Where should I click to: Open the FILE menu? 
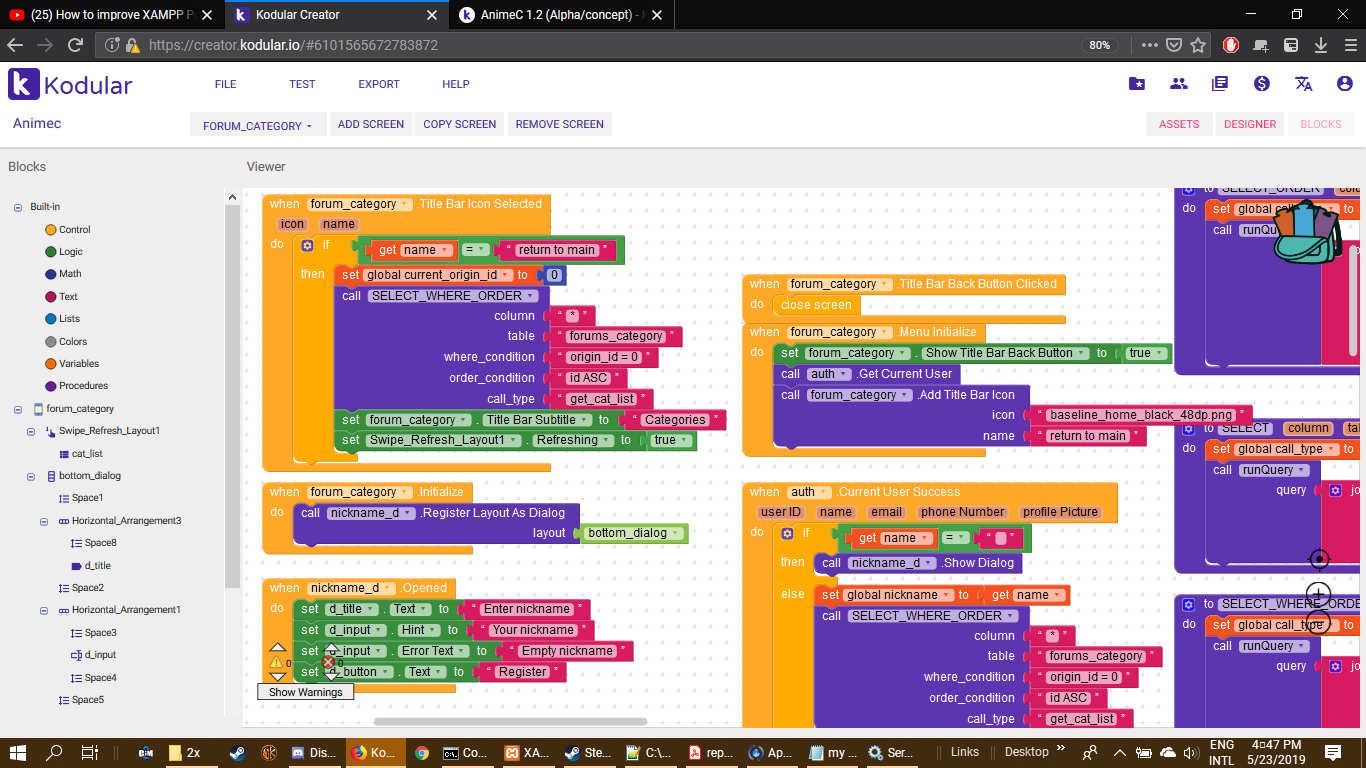[x=225, y=84]
